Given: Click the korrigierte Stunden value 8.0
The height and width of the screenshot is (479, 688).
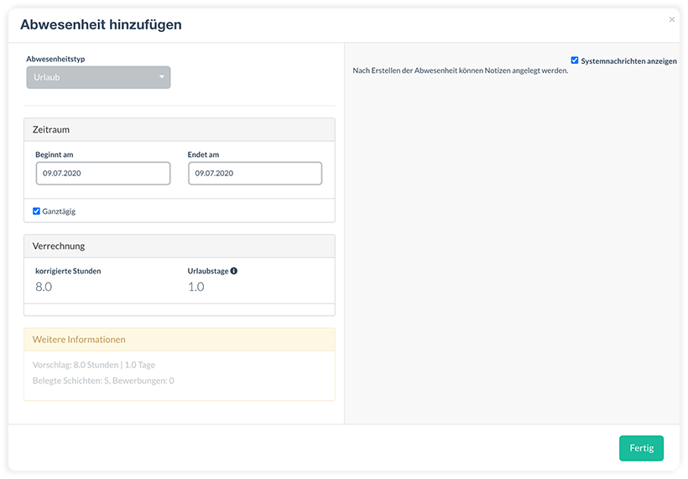Looking at the screenshot, I should click(43, 287).
